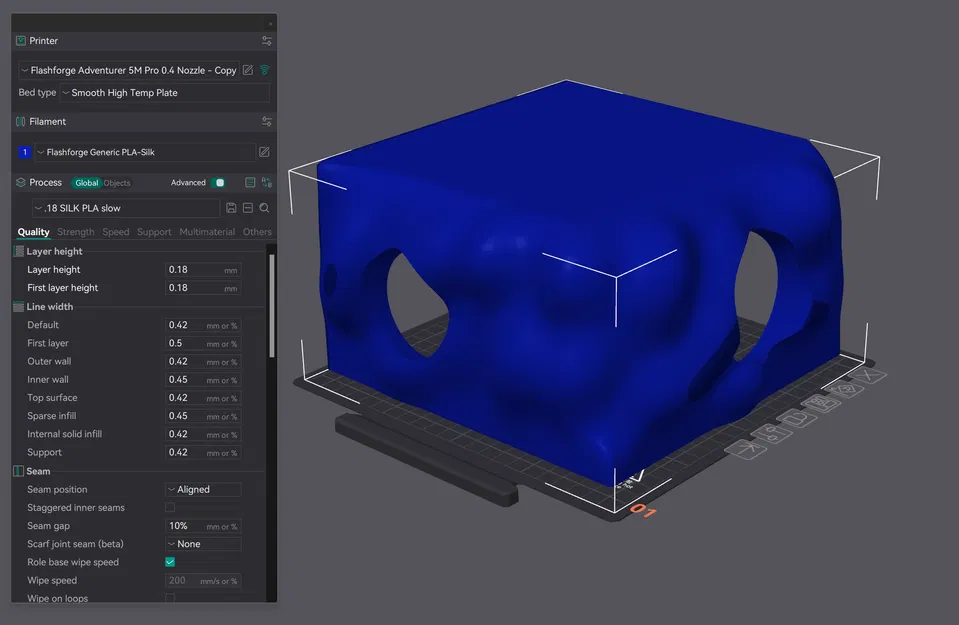The width and height of the screenshot is (959, 625).
Task: Toggle the Advanced process mode switch
Action: coord(220,182)
